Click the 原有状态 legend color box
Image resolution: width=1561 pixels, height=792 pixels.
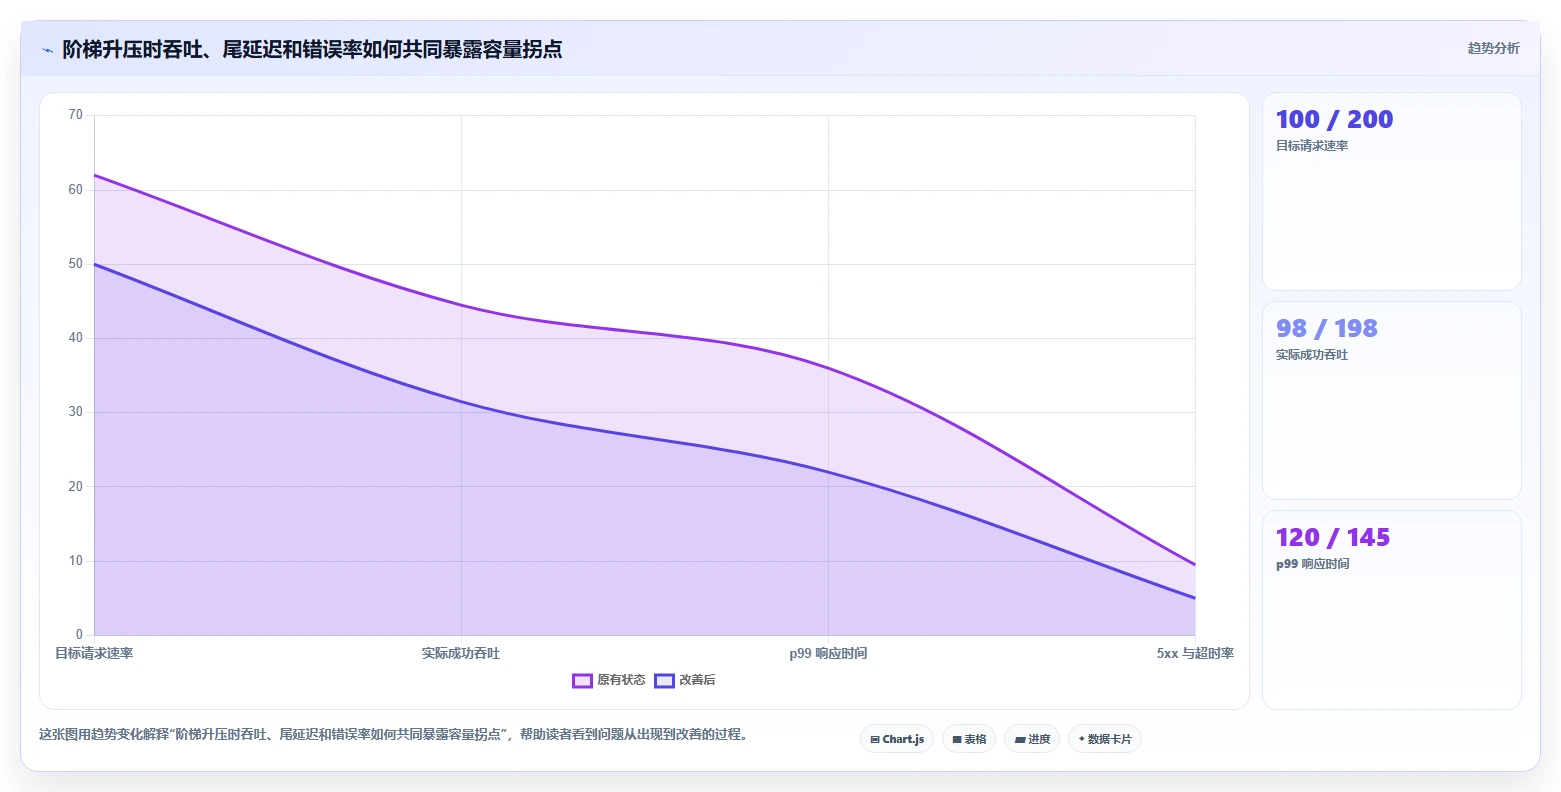(582, 680)
